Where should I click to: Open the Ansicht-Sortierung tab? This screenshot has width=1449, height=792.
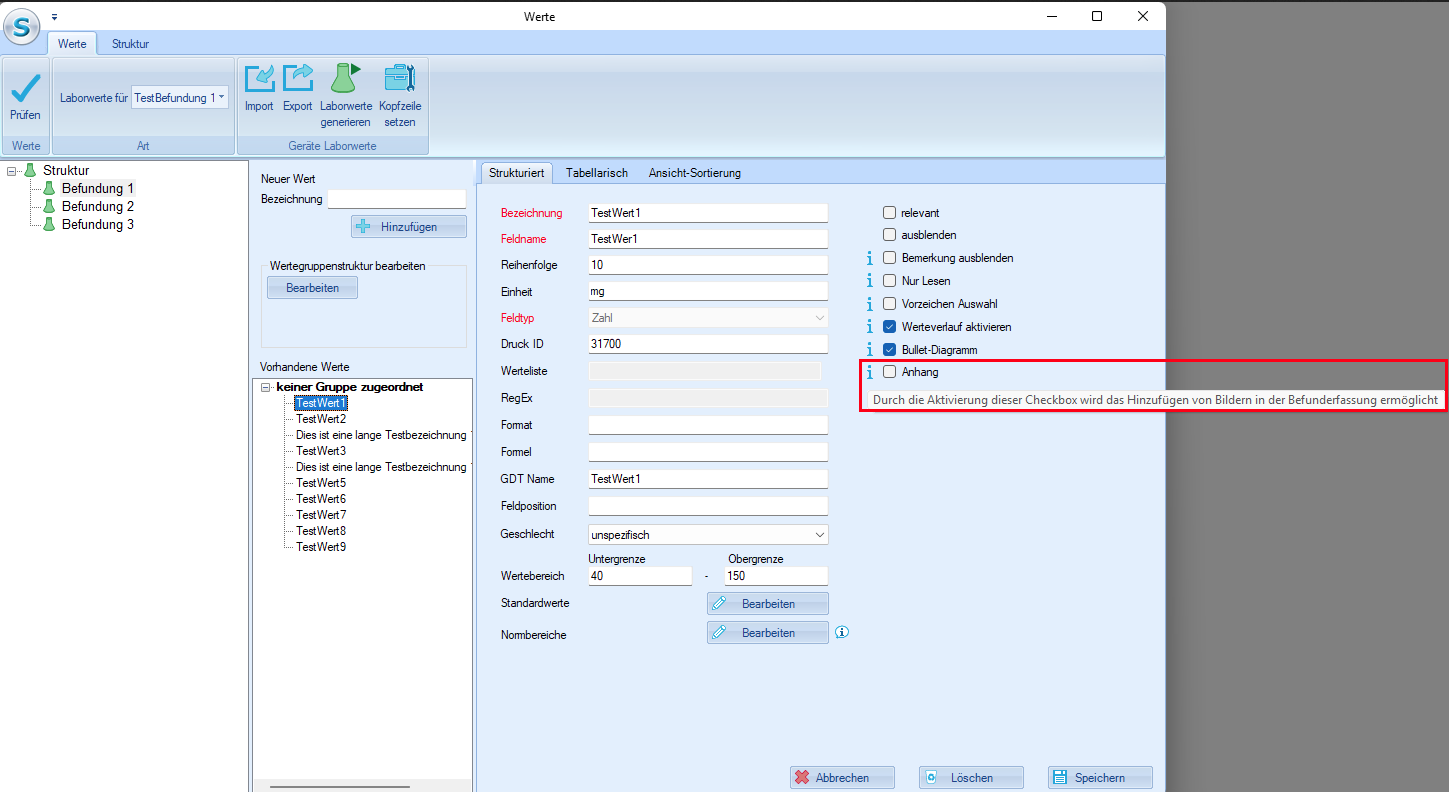(x=695, y=173)
